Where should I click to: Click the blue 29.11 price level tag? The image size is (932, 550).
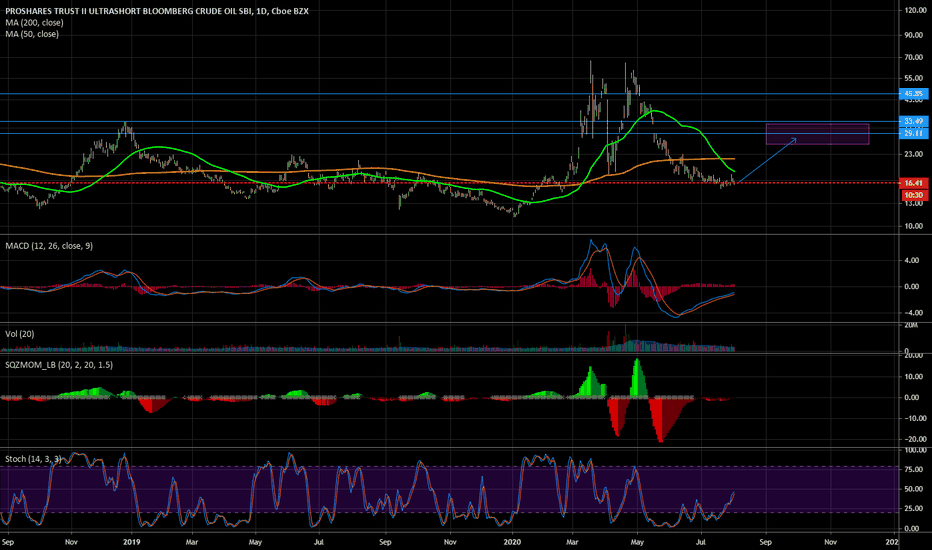(914, 133)
